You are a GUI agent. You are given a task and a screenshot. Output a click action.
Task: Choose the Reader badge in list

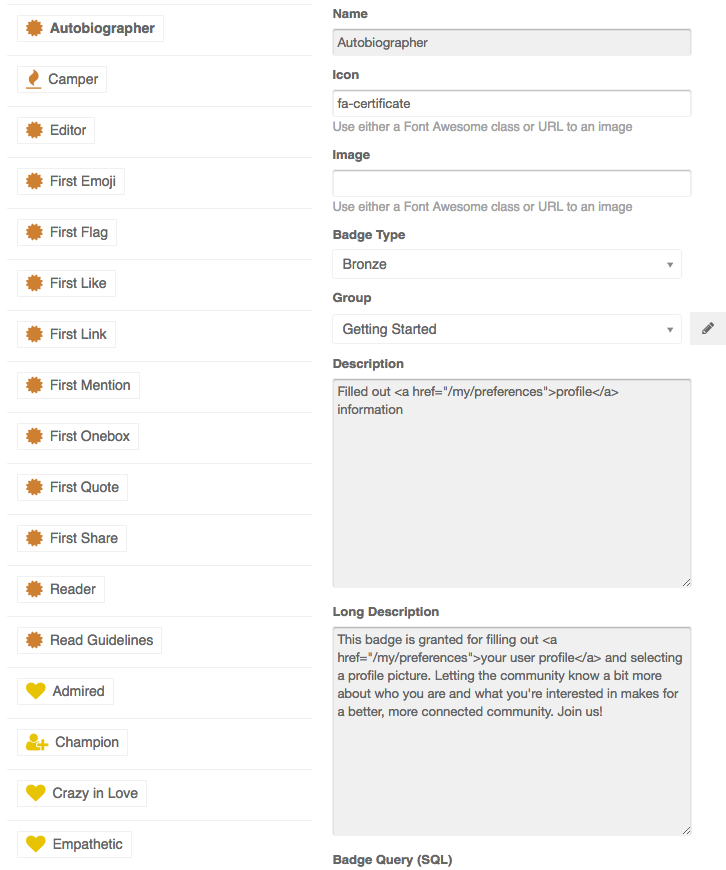tap(61, 589)
